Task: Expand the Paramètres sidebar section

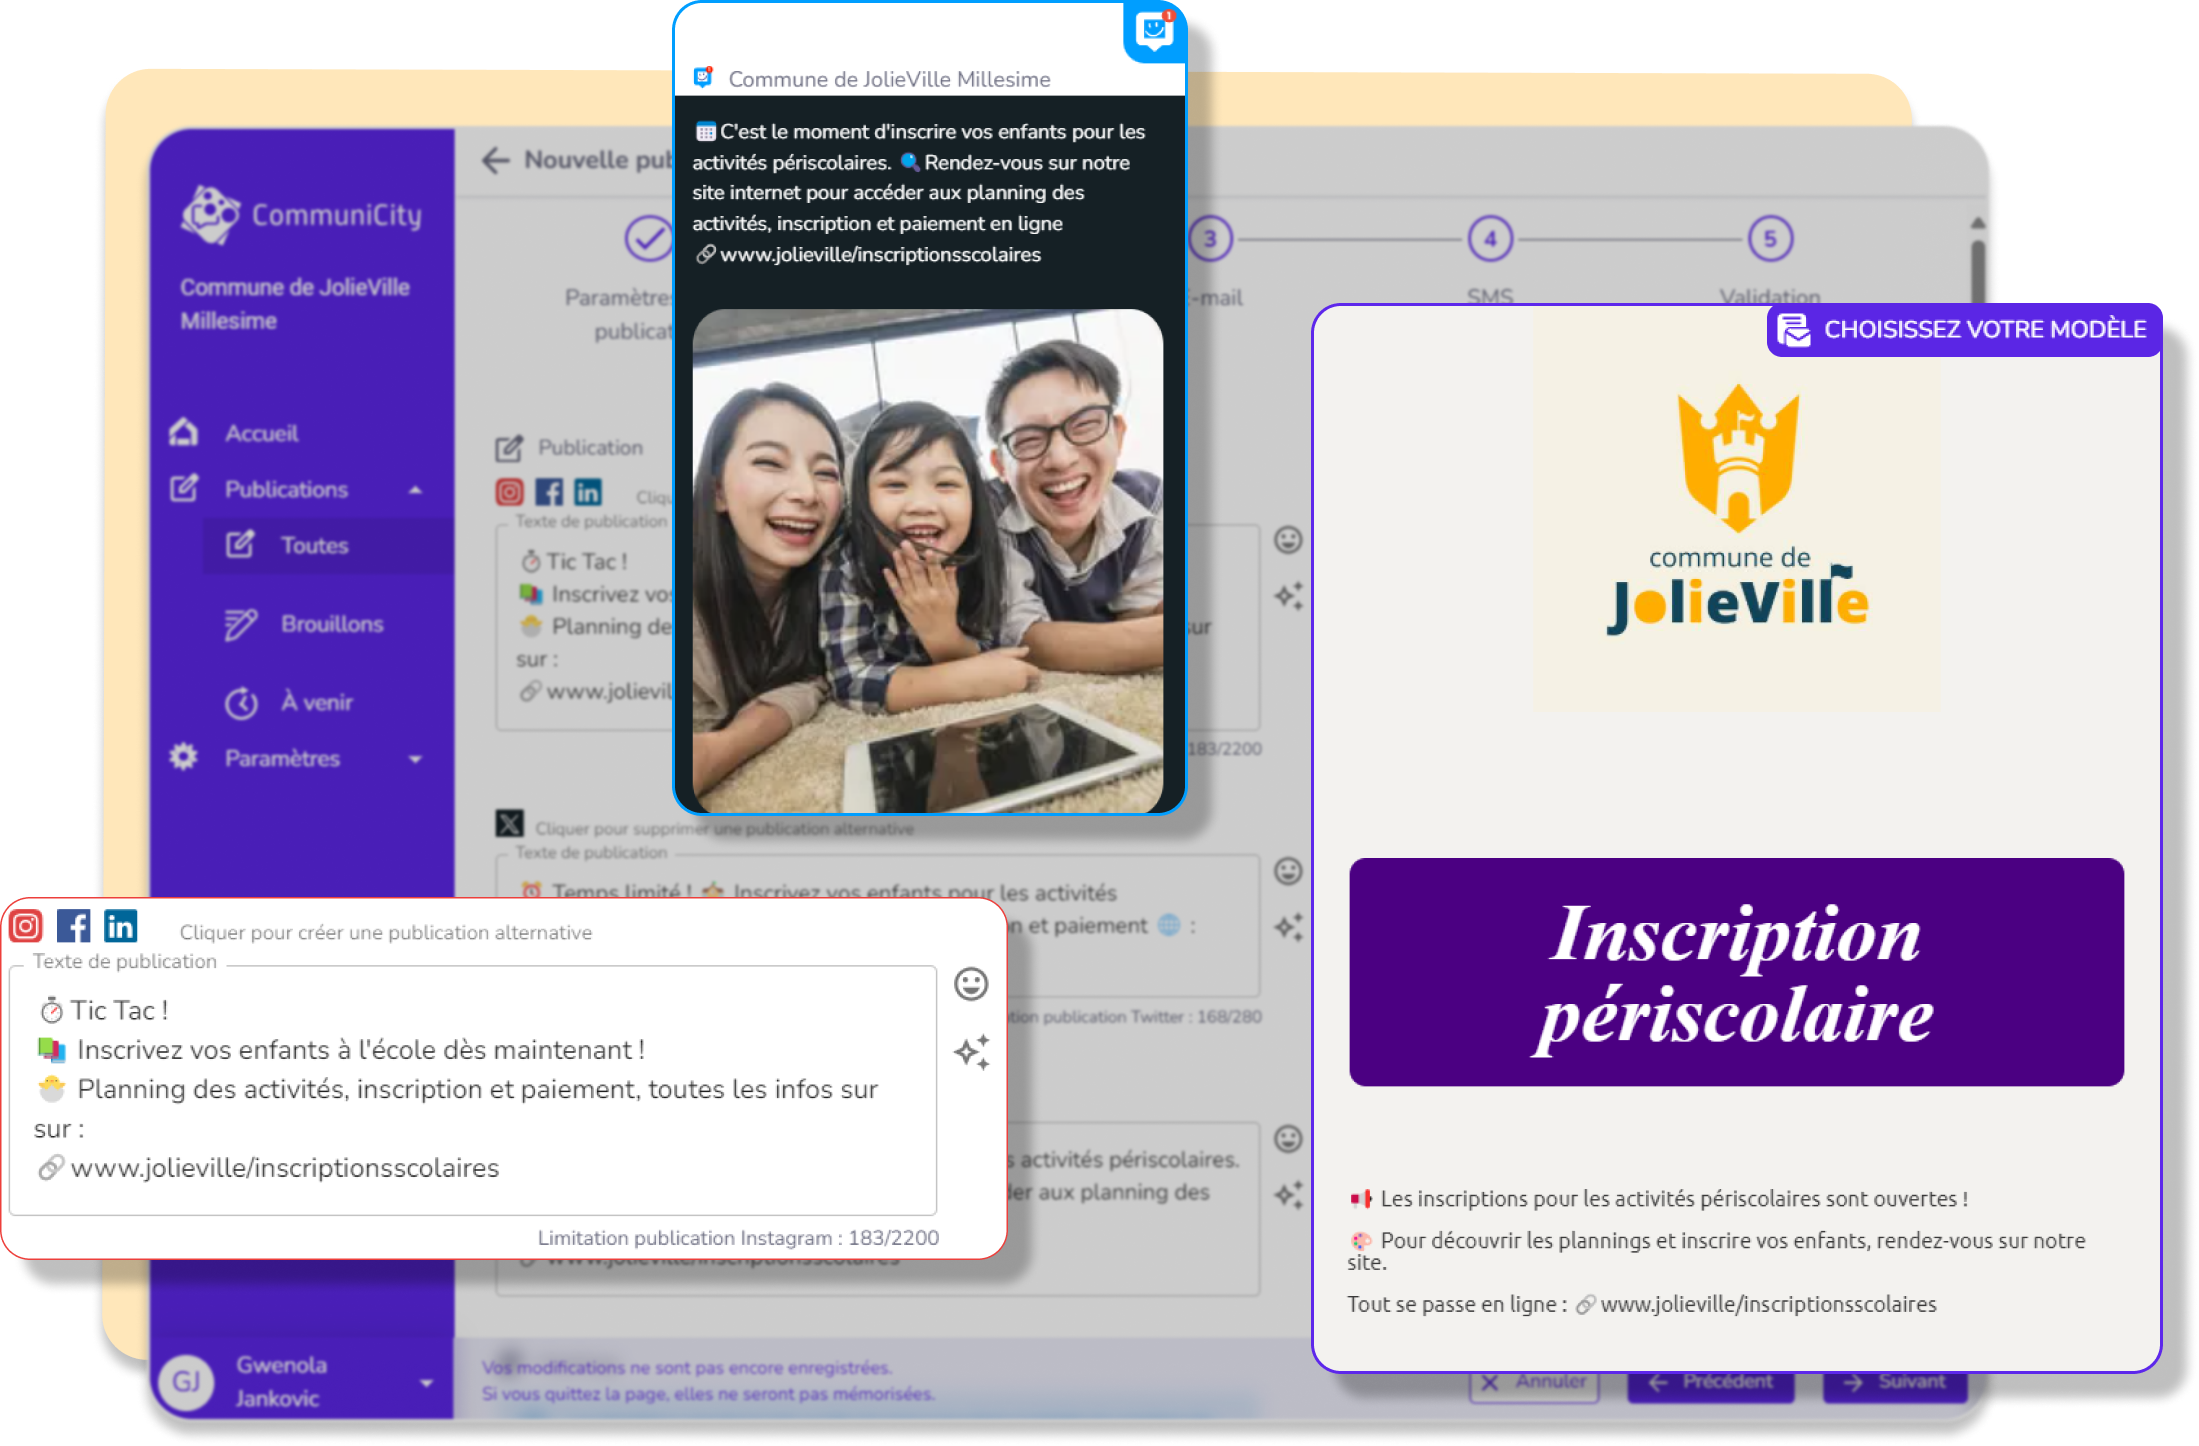Action: click(x=415, y=759)
